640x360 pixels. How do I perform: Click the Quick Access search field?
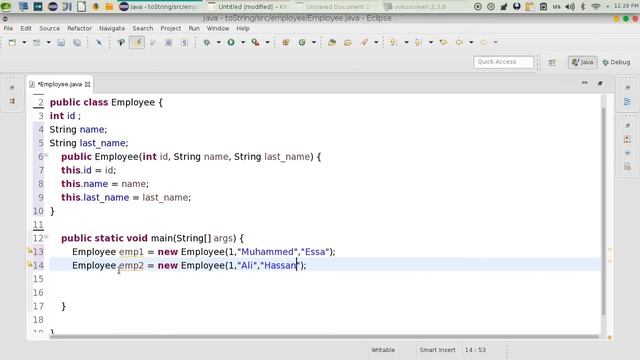tap(503, 62)
